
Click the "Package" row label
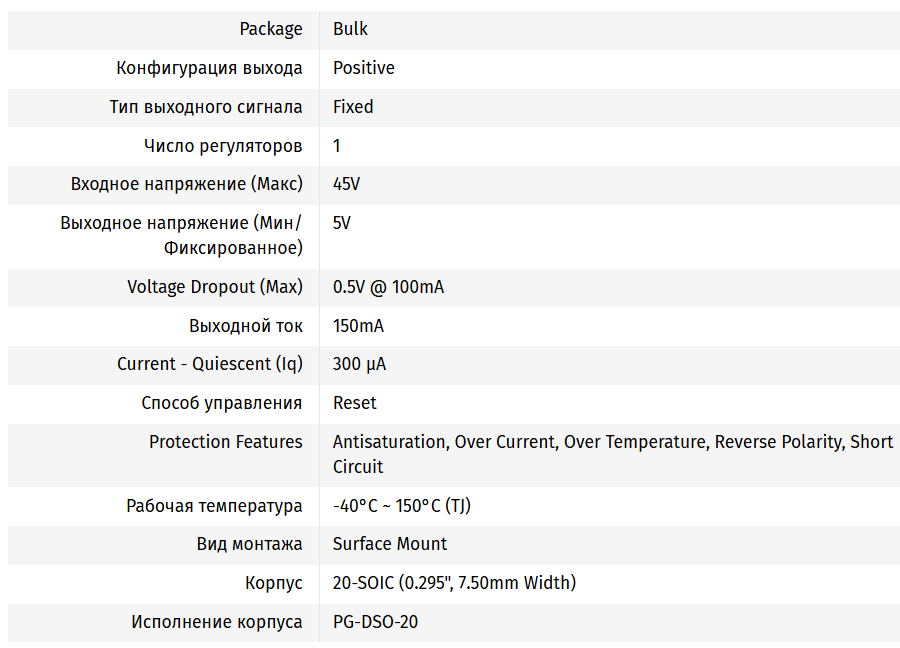(x=270, y=29)
